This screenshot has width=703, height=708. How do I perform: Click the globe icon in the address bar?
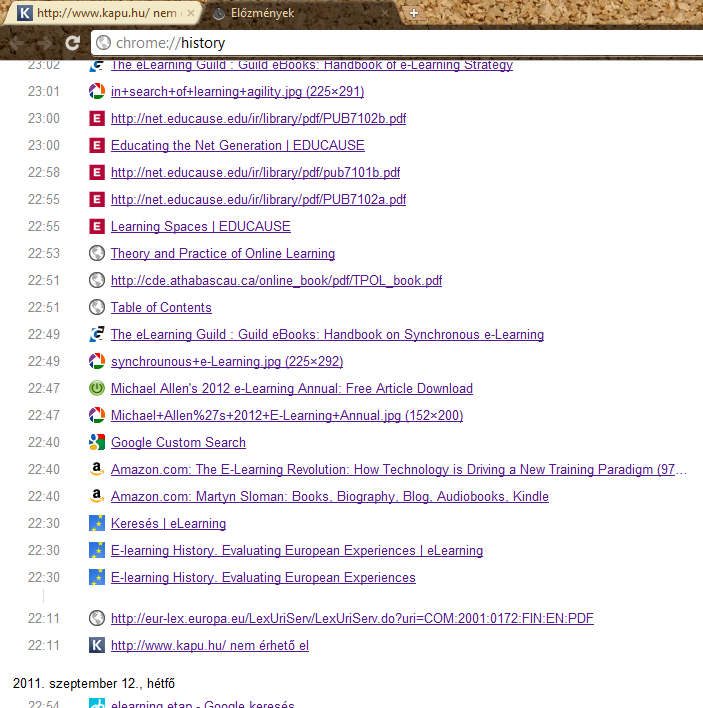103,42
